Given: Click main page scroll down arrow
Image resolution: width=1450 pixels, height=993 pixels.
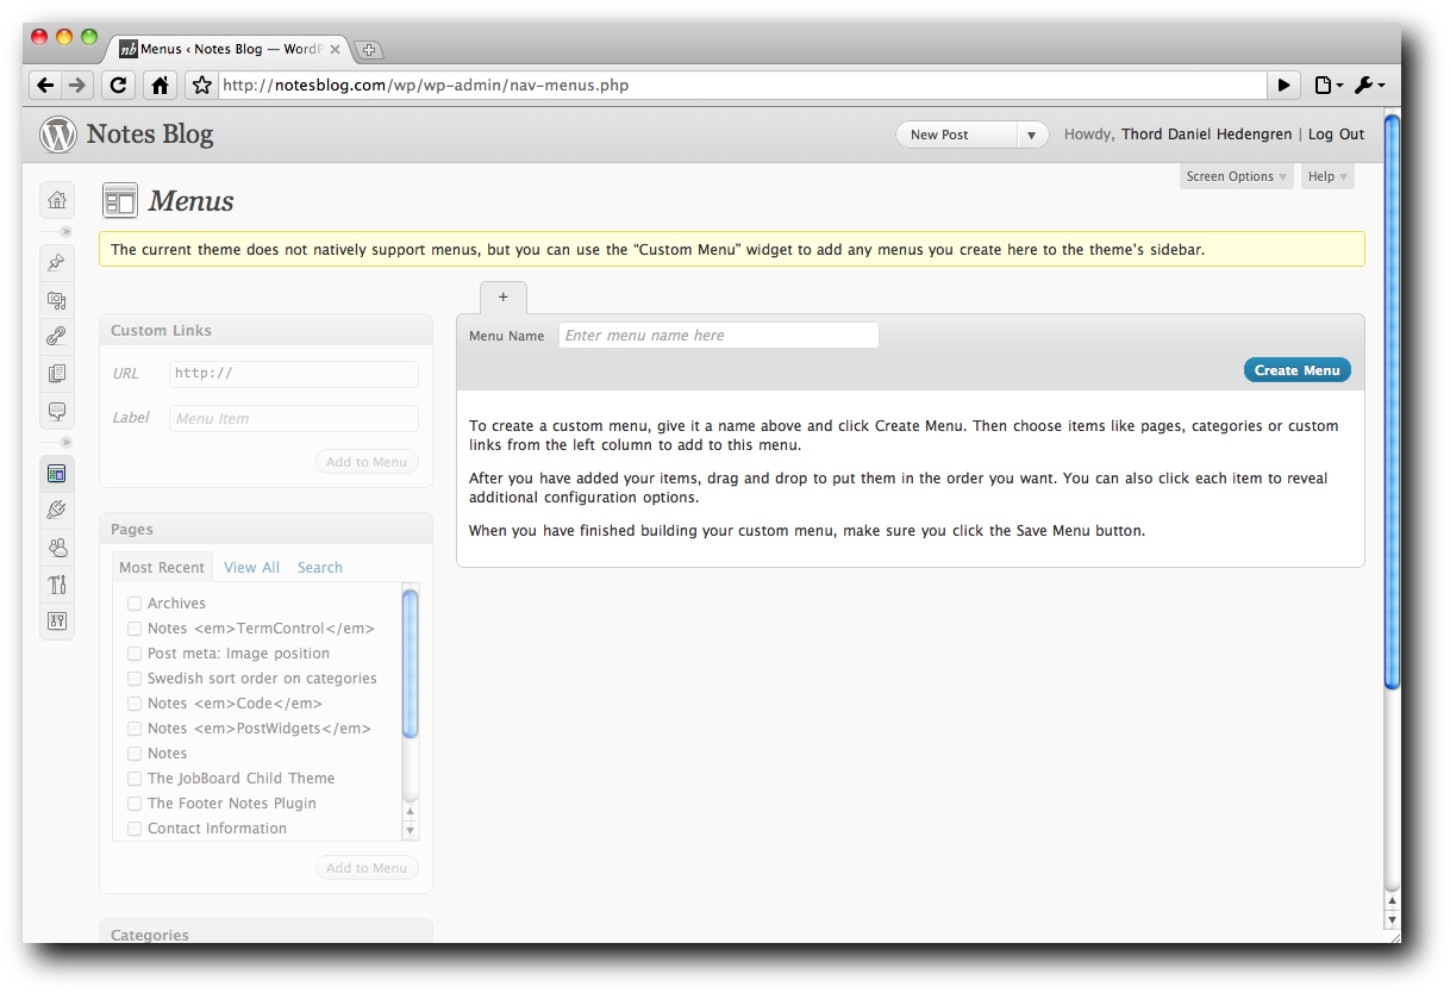Looking at the screenshot, I should click(x=1391, y=920).
